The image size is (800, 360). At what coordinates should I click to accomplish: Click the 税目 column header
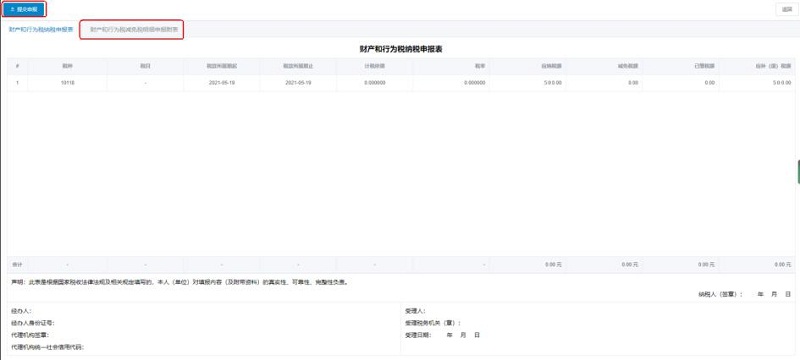click(x=145, y=66)
